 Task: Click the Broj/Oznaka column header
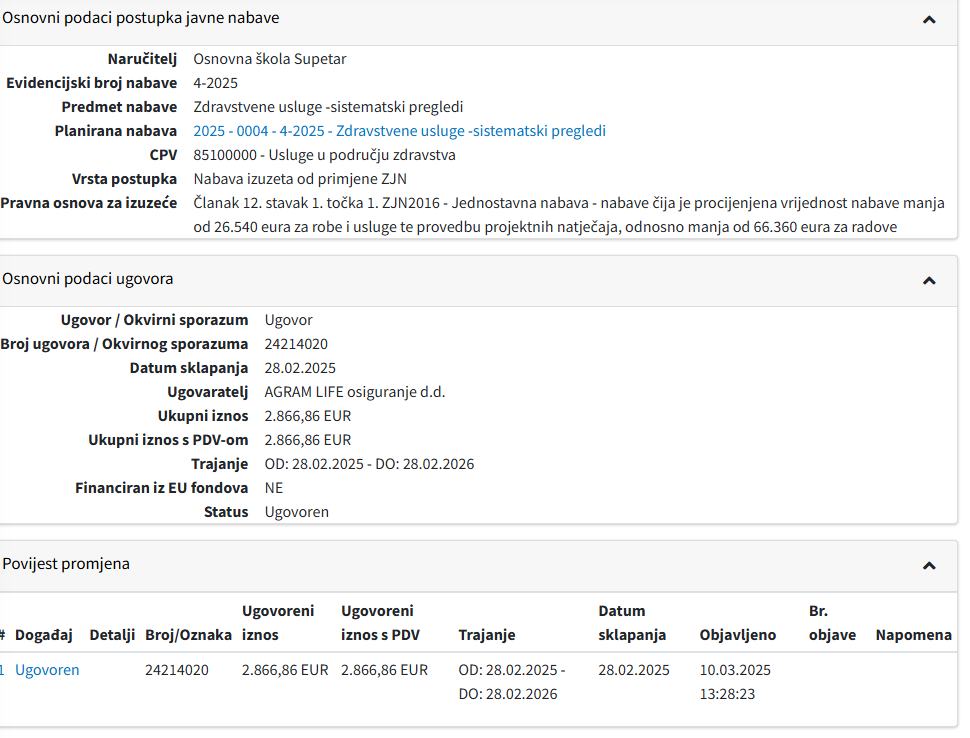coord(188,635)
